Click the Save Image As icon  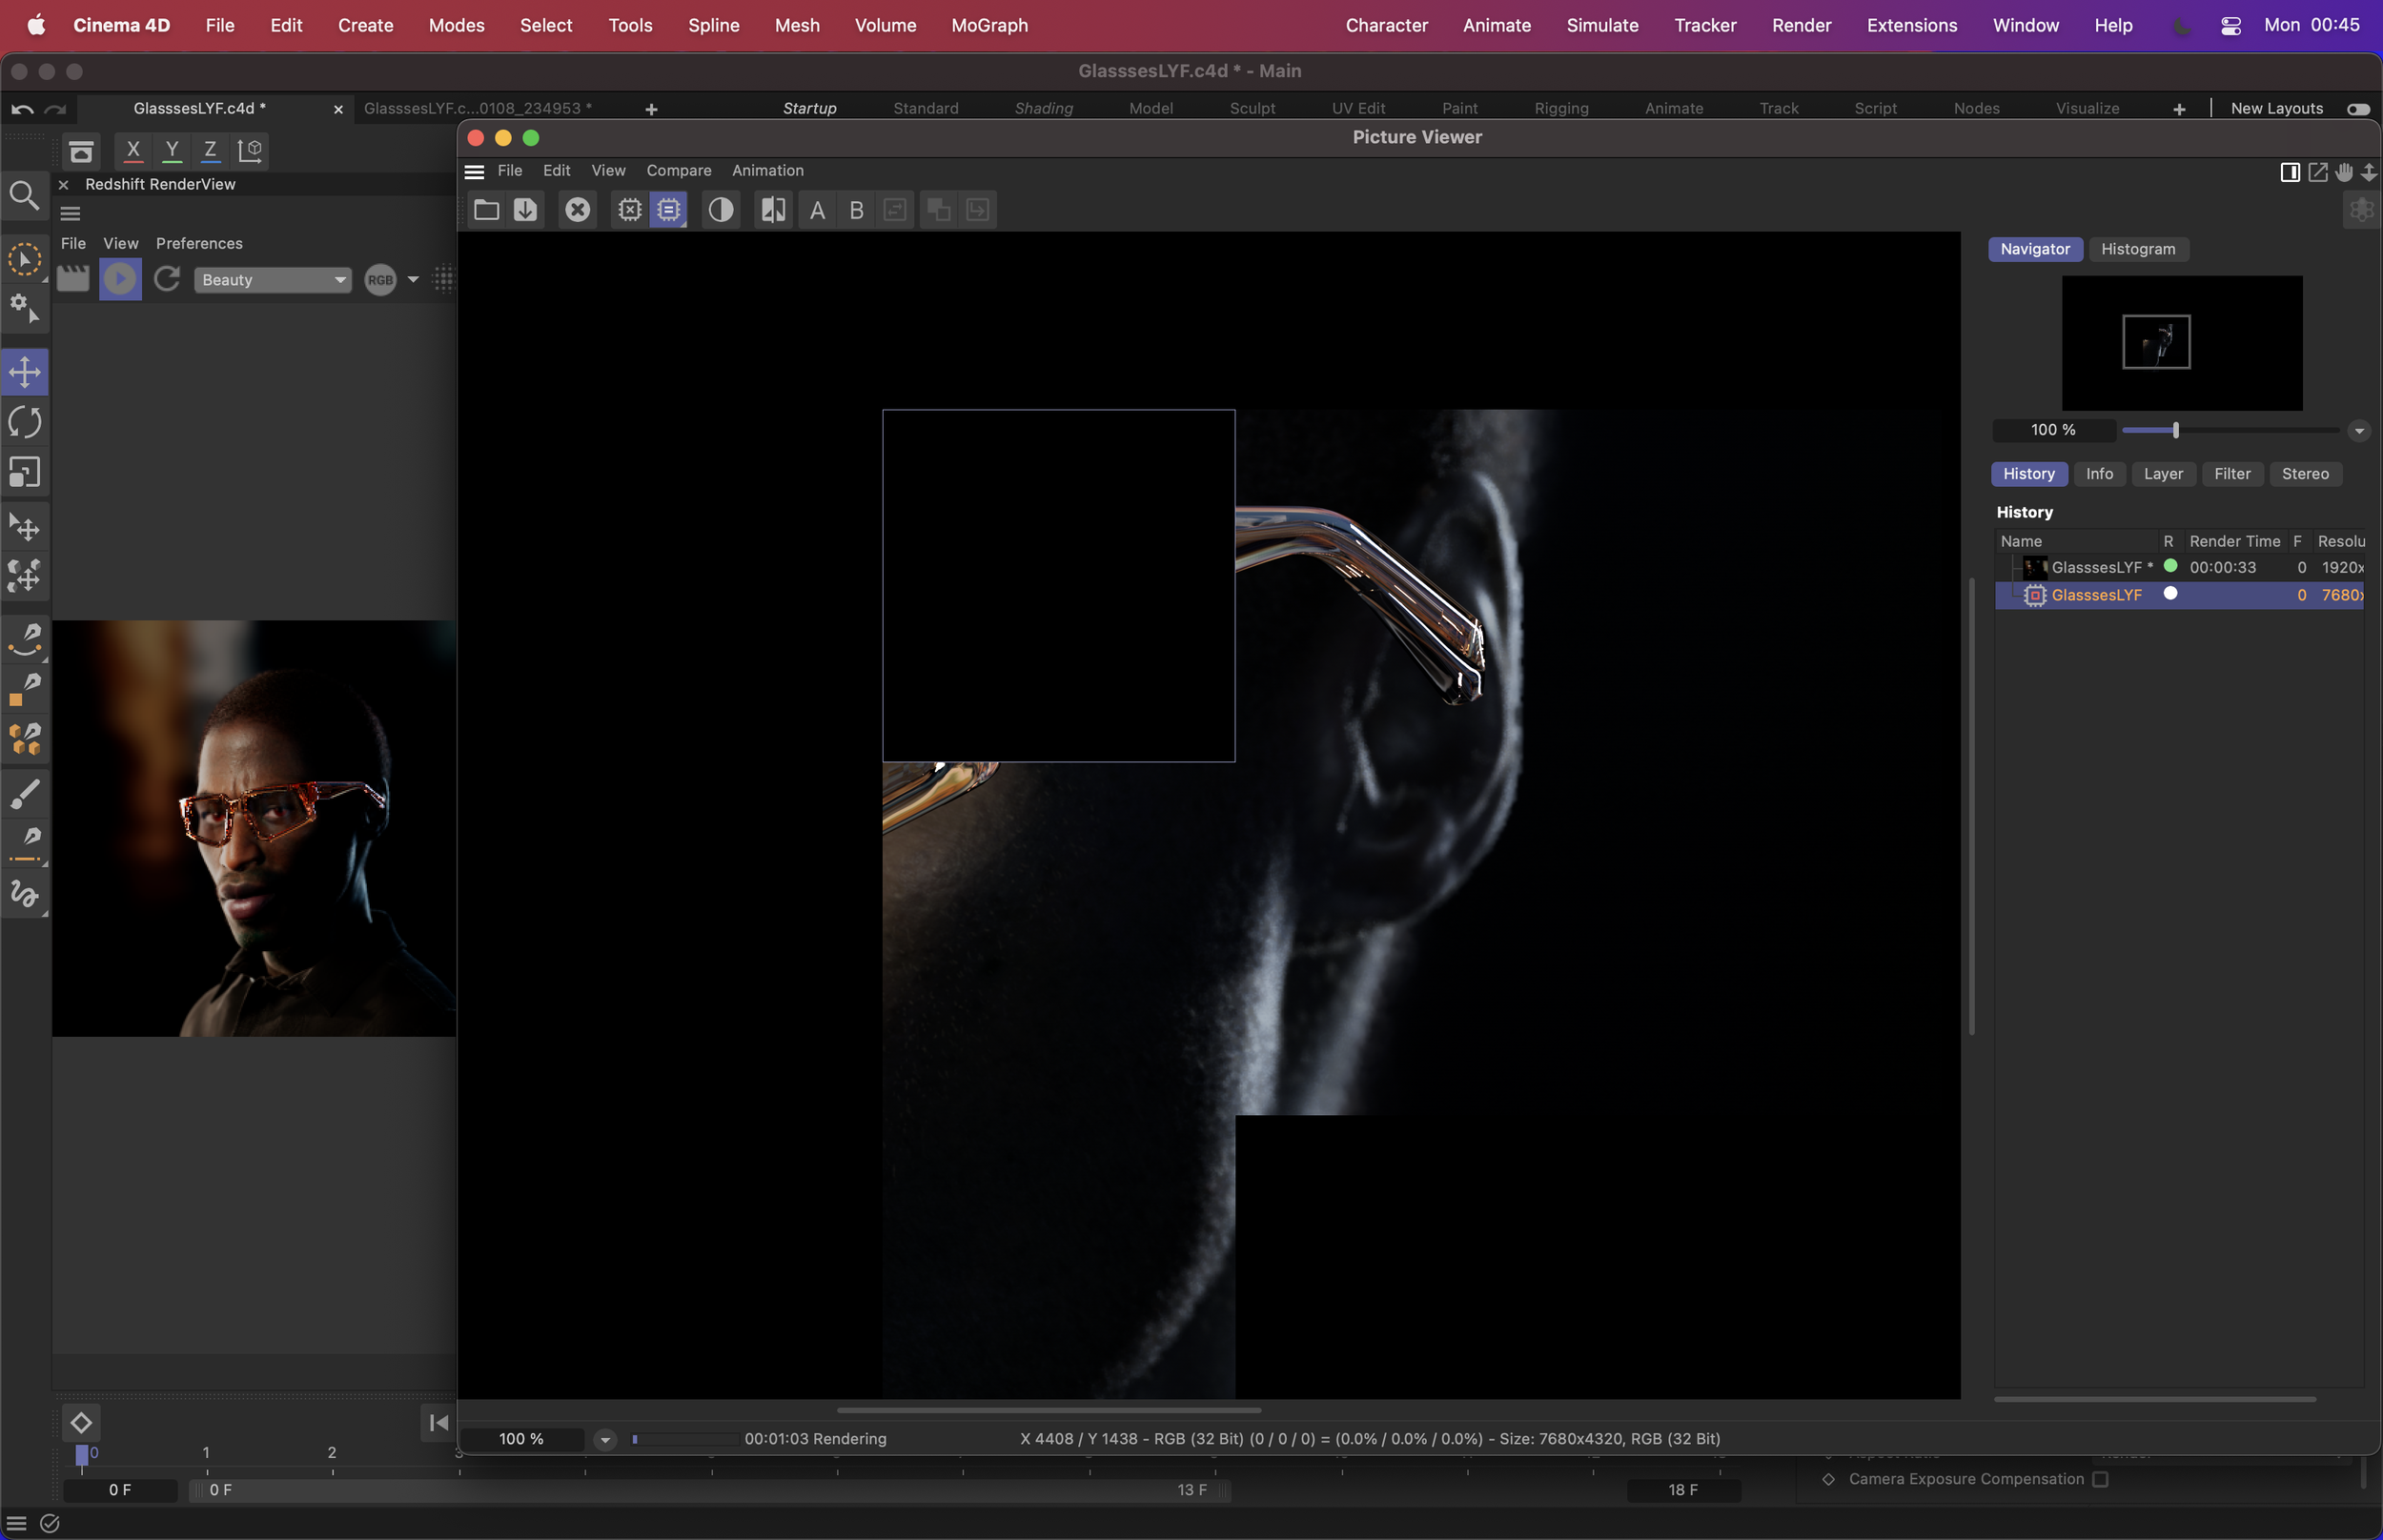[525, 210]
